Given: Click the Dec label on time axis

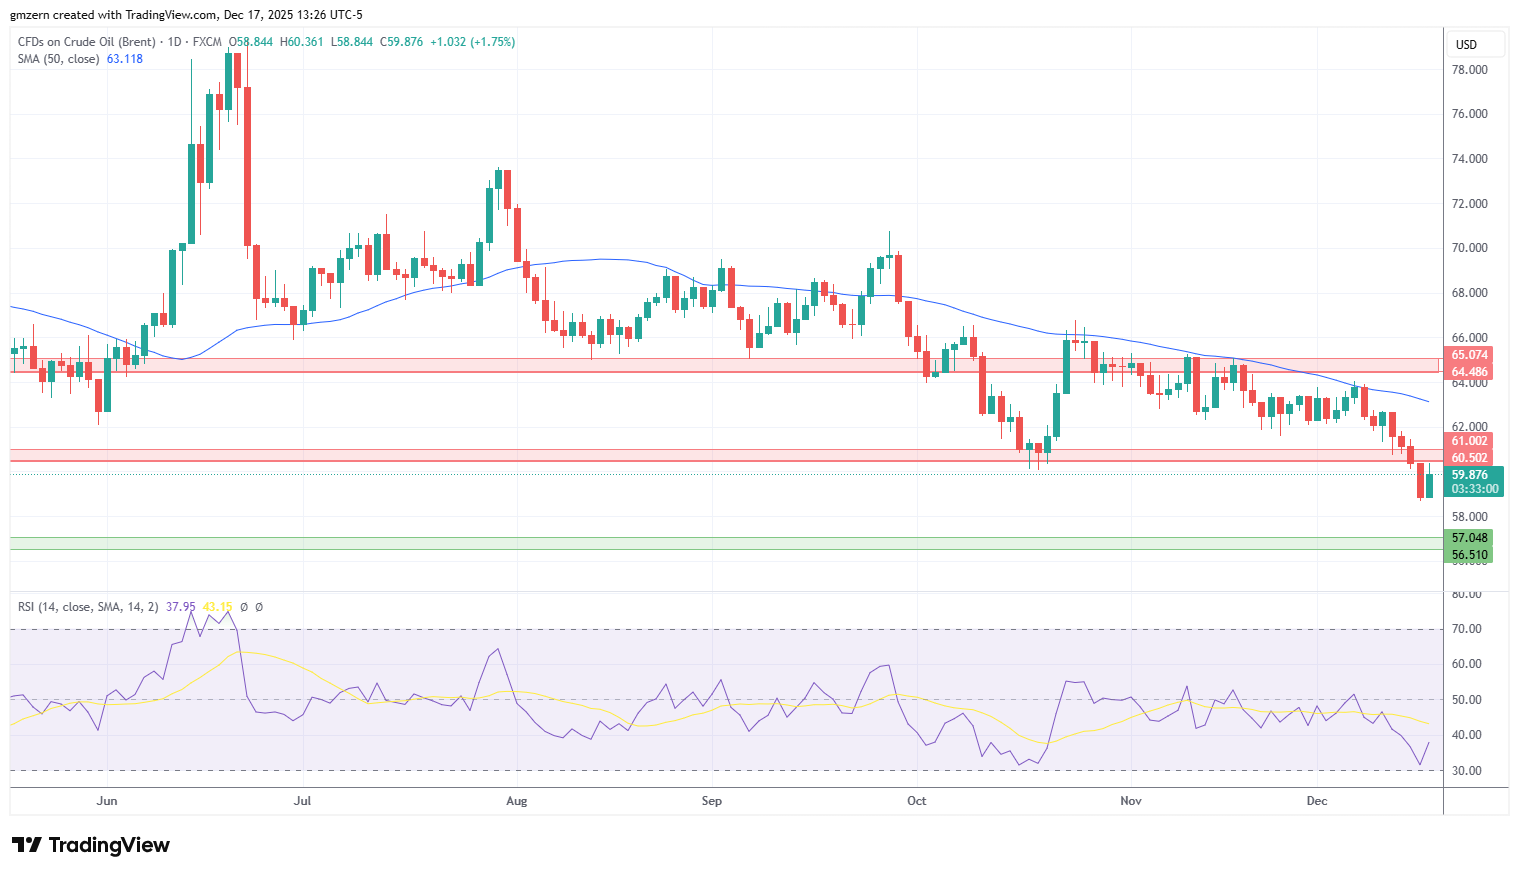Looking at the screenshot, I should 1317,801.
